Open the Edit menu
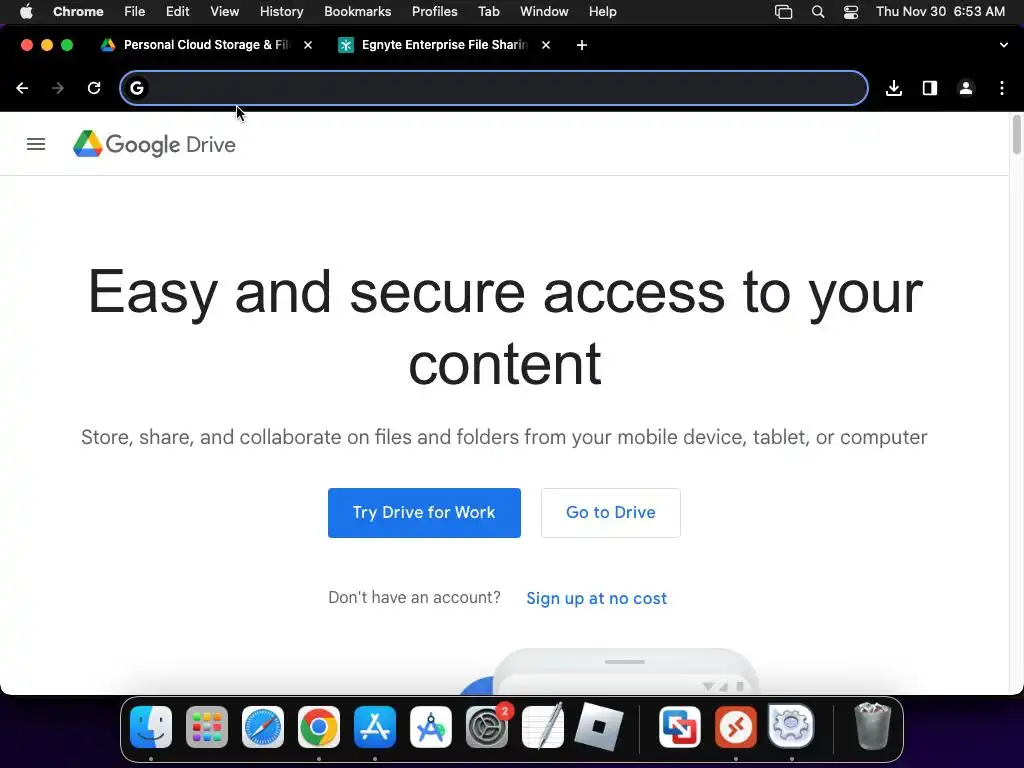Viewport: 1024px width, 768px height. 178,12
